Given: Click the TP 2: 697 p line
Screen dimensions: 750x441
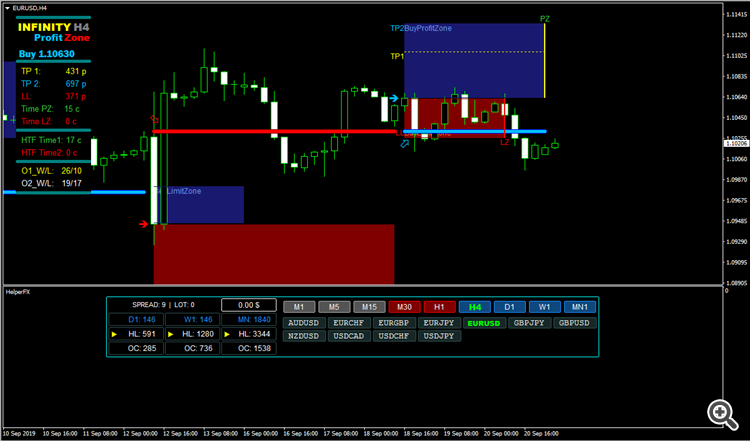Looking at the screenshot, I should pos(54,84).
